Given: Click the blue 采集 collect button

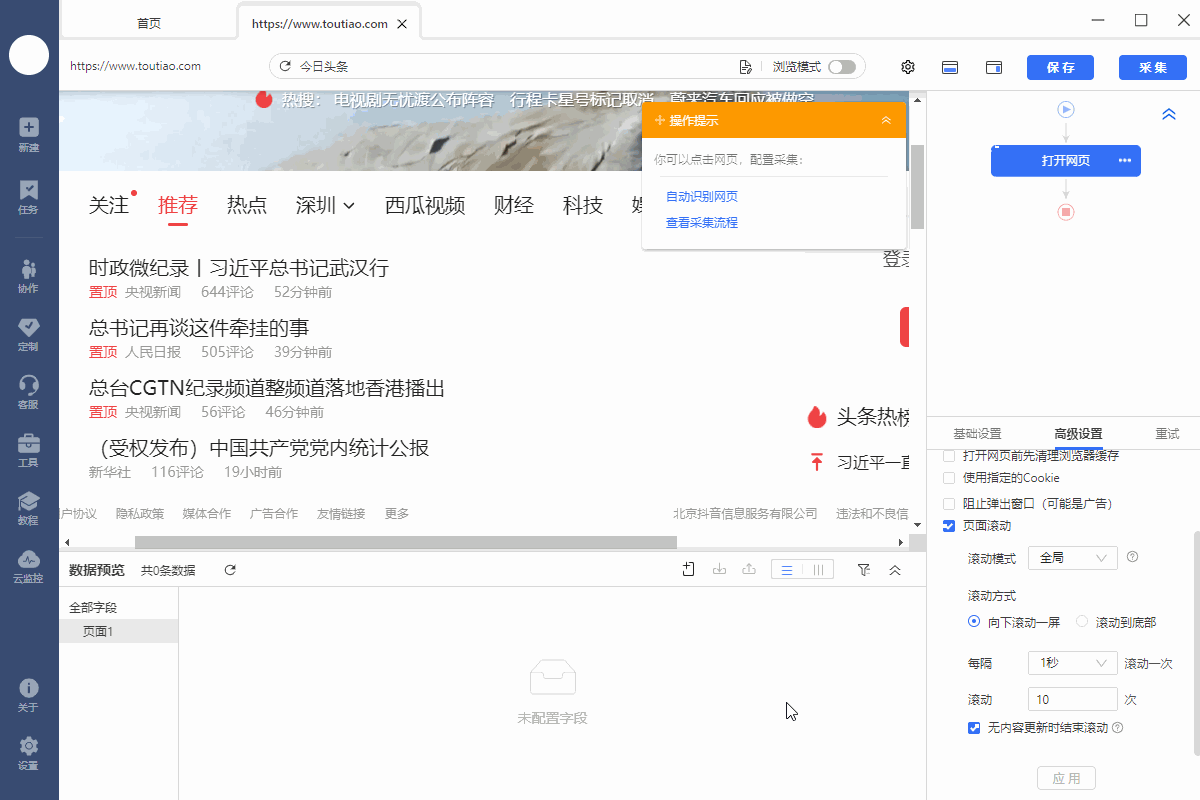Looking at the screenshot, I should (x=1153, y=68).
